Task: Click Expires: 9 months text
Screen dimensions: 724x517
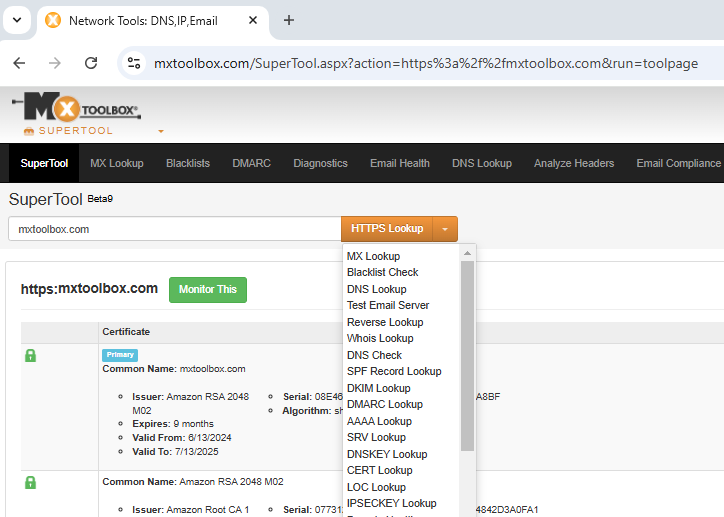Action: point(173,424)
